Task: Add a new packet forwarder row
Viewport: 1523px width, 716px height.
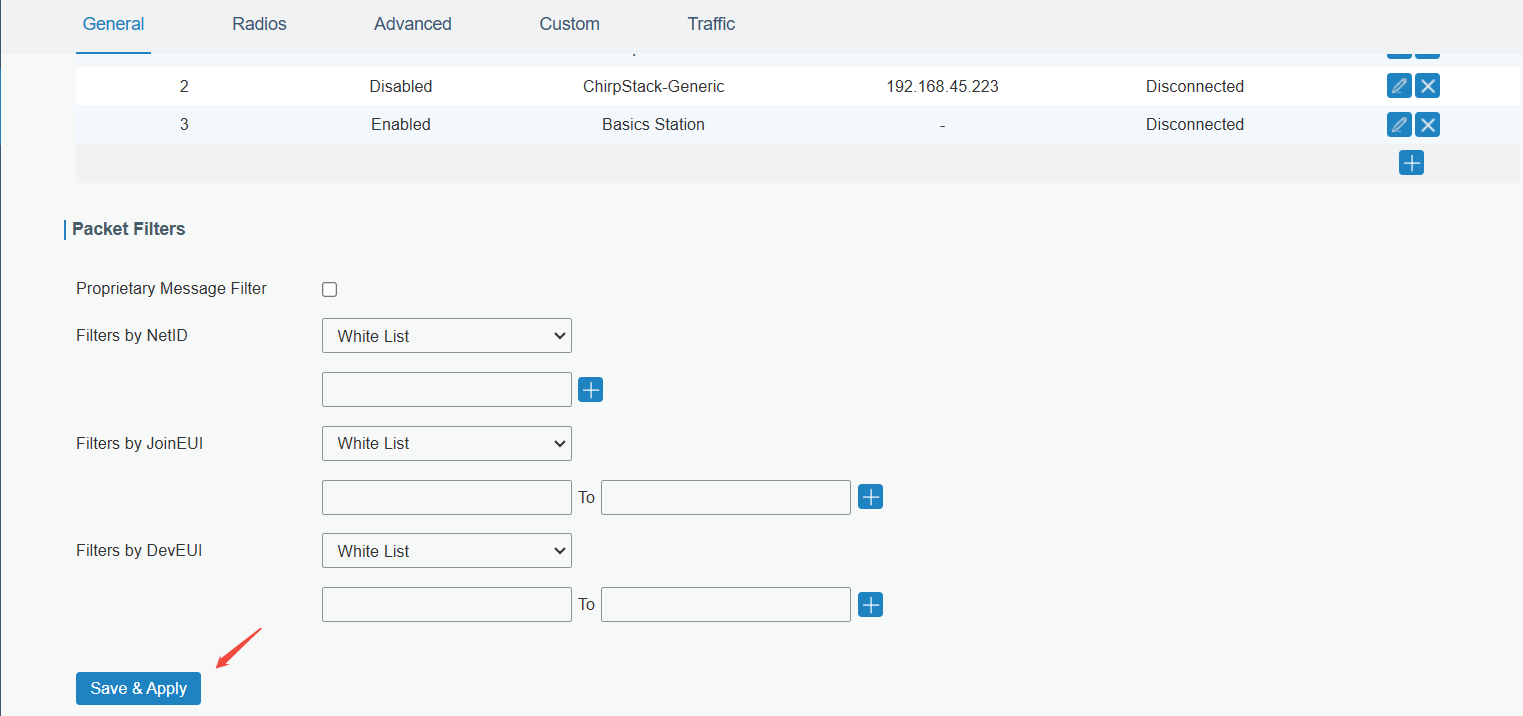Action: click(x=1411, y=163)
